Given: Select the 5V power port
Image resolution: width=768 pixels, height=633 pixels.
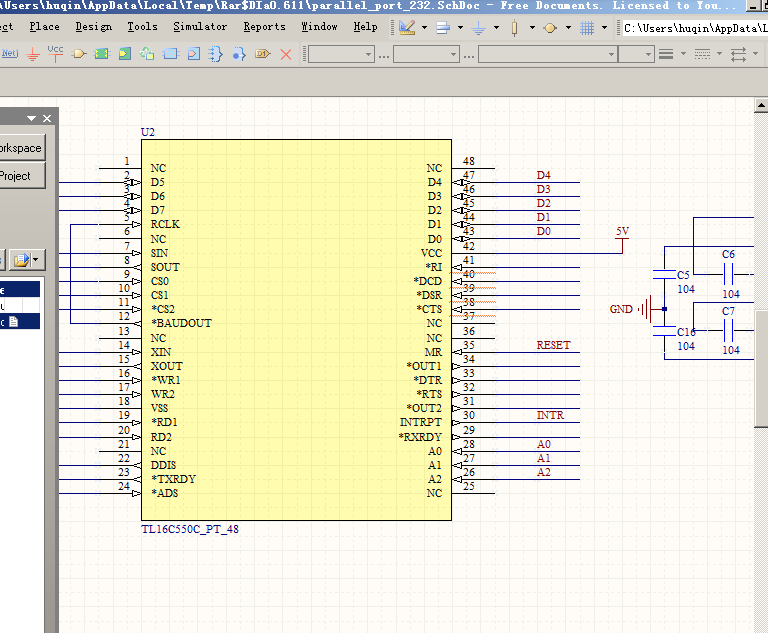Looking at the screenshot, I should click(622, 238).
